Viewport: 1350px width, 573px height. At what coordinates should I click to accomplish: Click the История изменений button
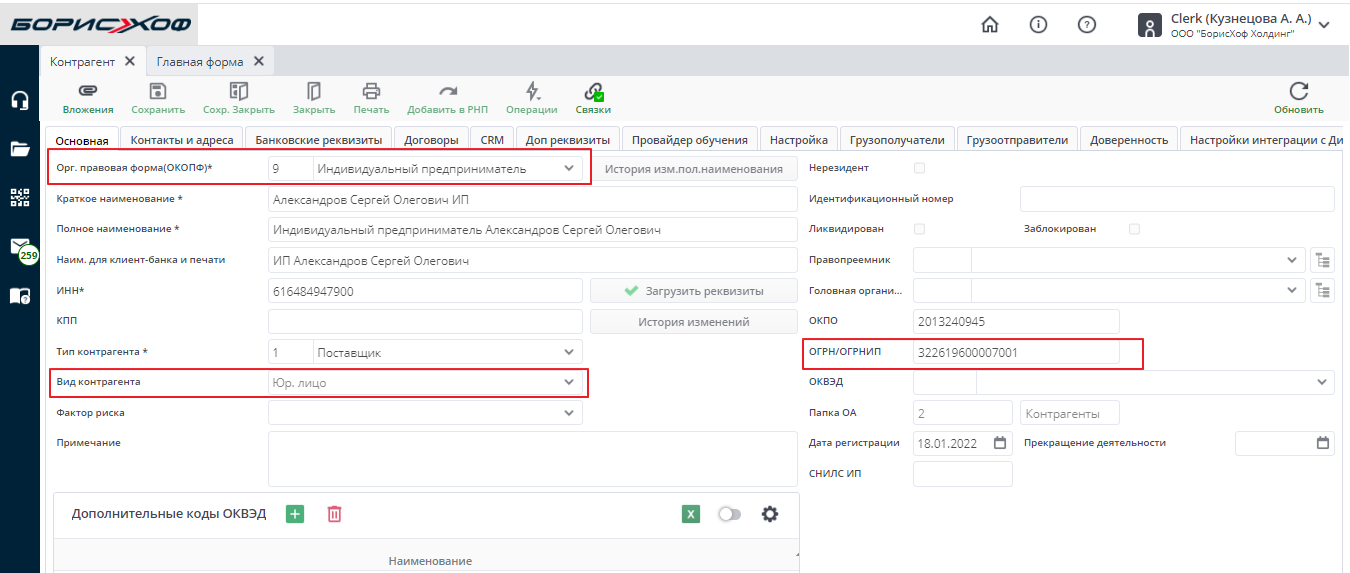(x=693, y=322)
